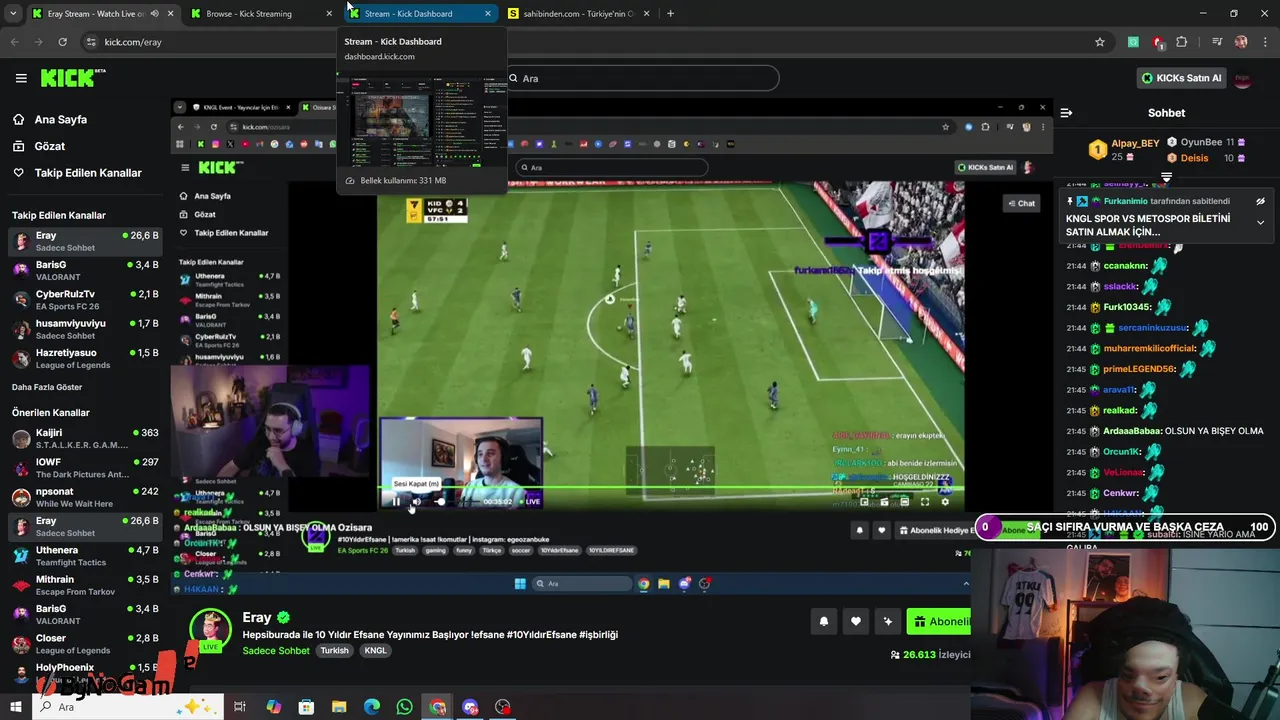
Task: Focus the Kick Ara search field
Action: 640,78
